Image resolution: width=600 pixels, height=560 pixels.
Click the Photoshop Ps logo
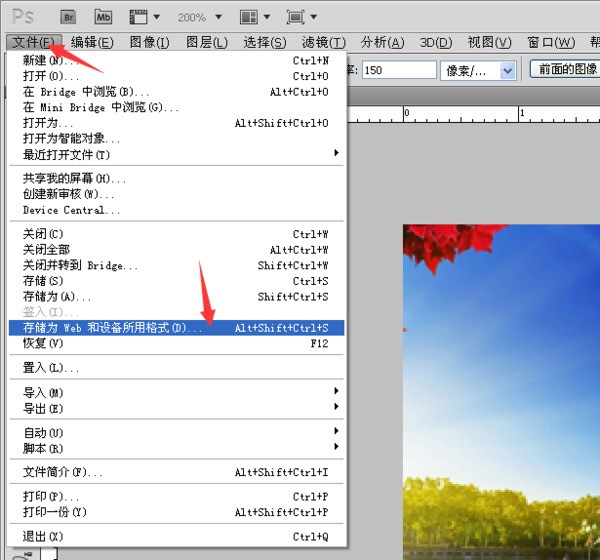click(22, 17)
